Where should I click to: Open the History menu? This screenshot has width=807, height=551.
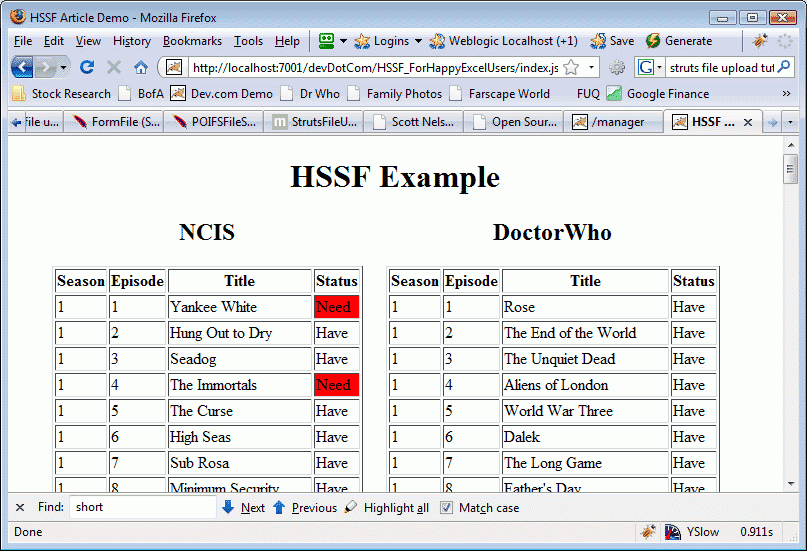click(x=132, y=41)
